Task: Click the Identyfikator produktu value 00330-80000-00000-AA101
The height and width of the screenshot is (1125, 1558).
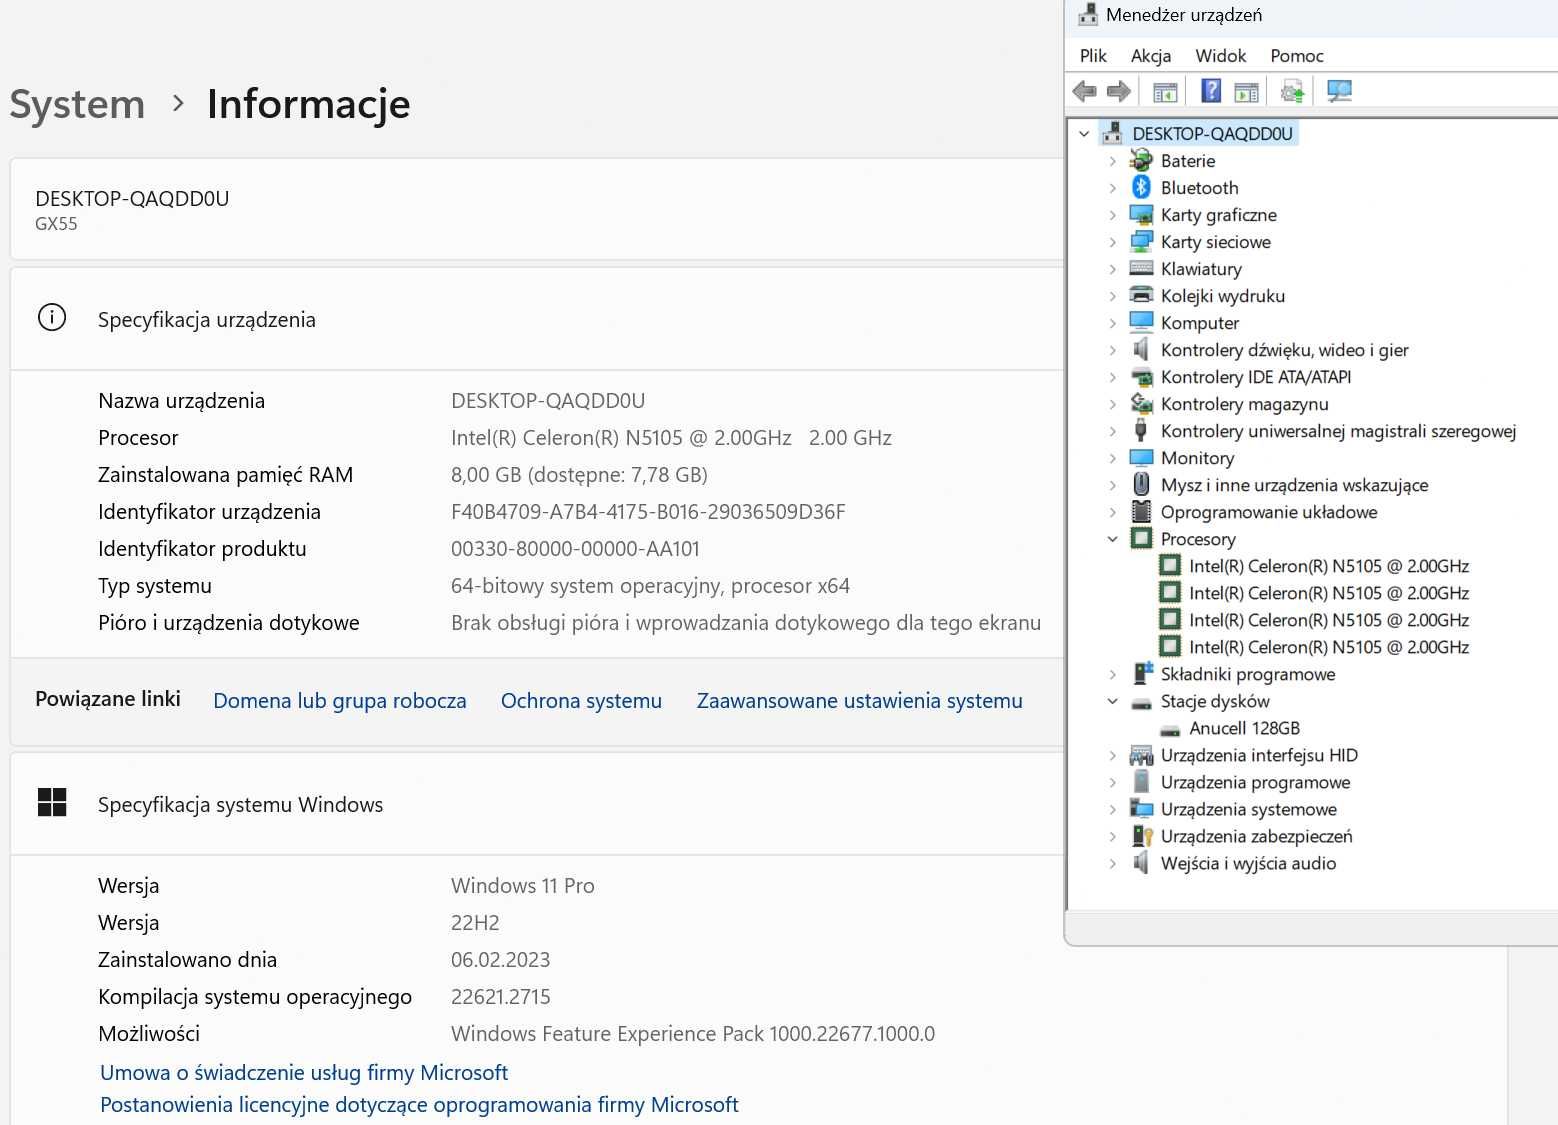Action: tap(575, 548)
